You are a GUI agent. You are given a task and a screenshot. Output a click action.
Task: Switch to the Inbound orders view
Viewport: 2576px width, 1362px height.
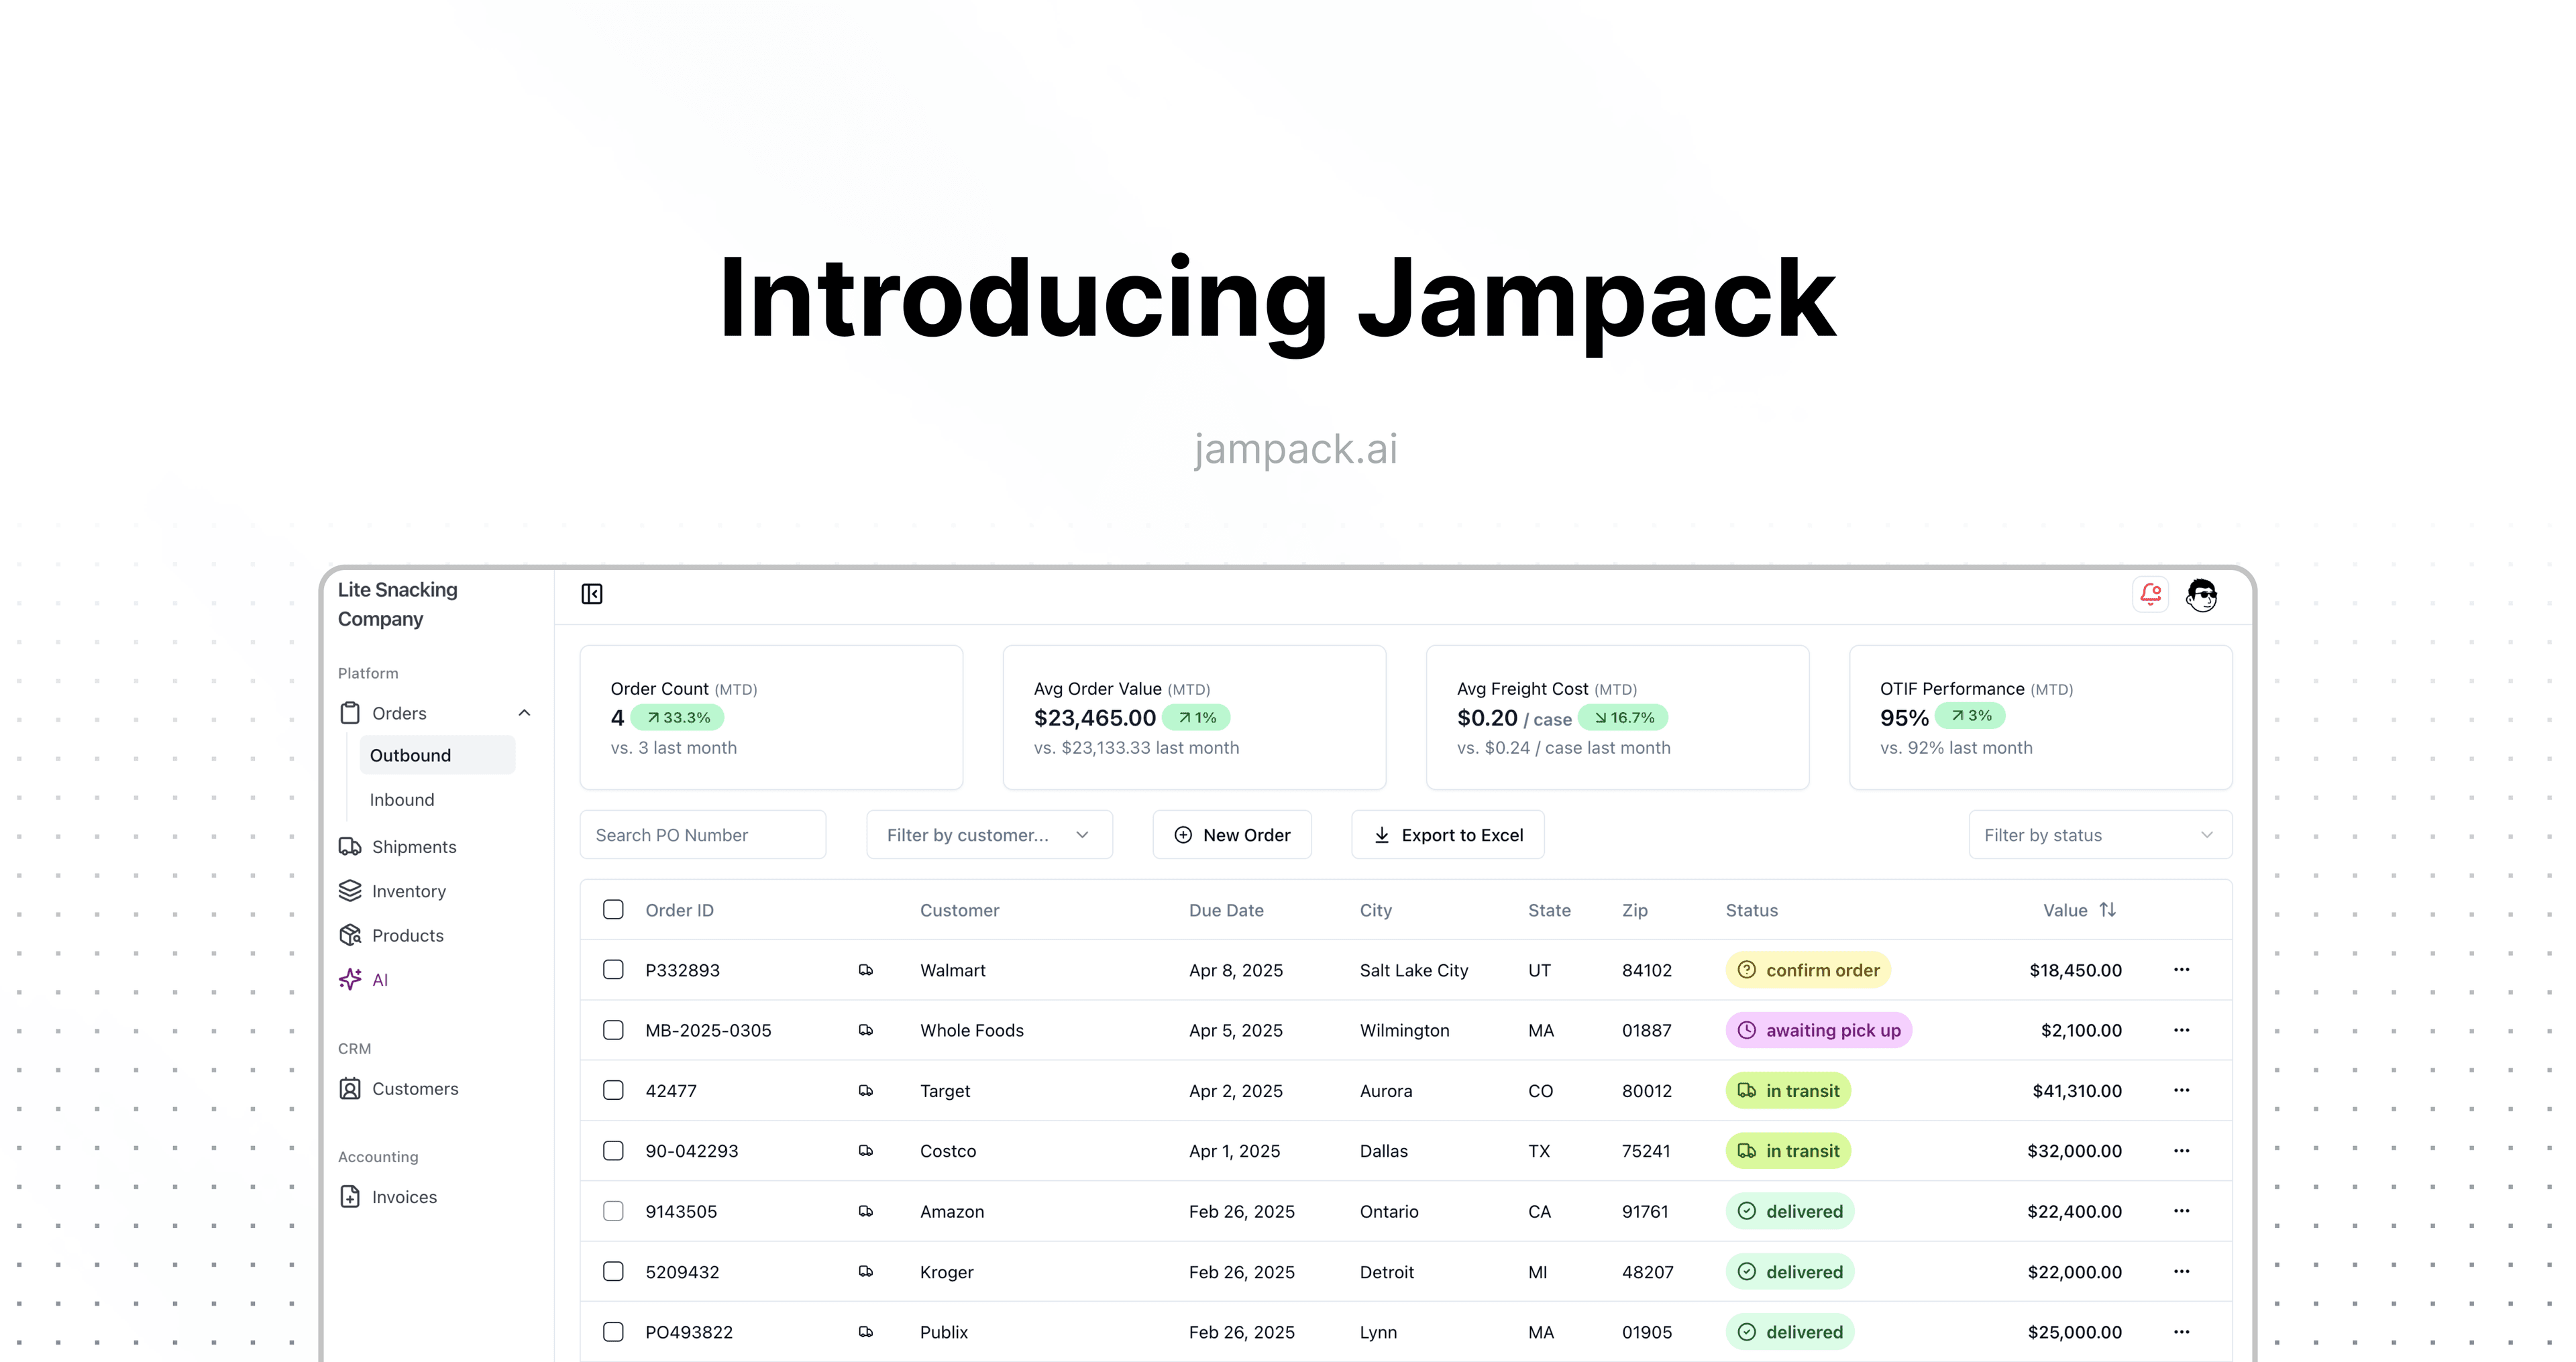pyautogui.click(x=401, y=799)
